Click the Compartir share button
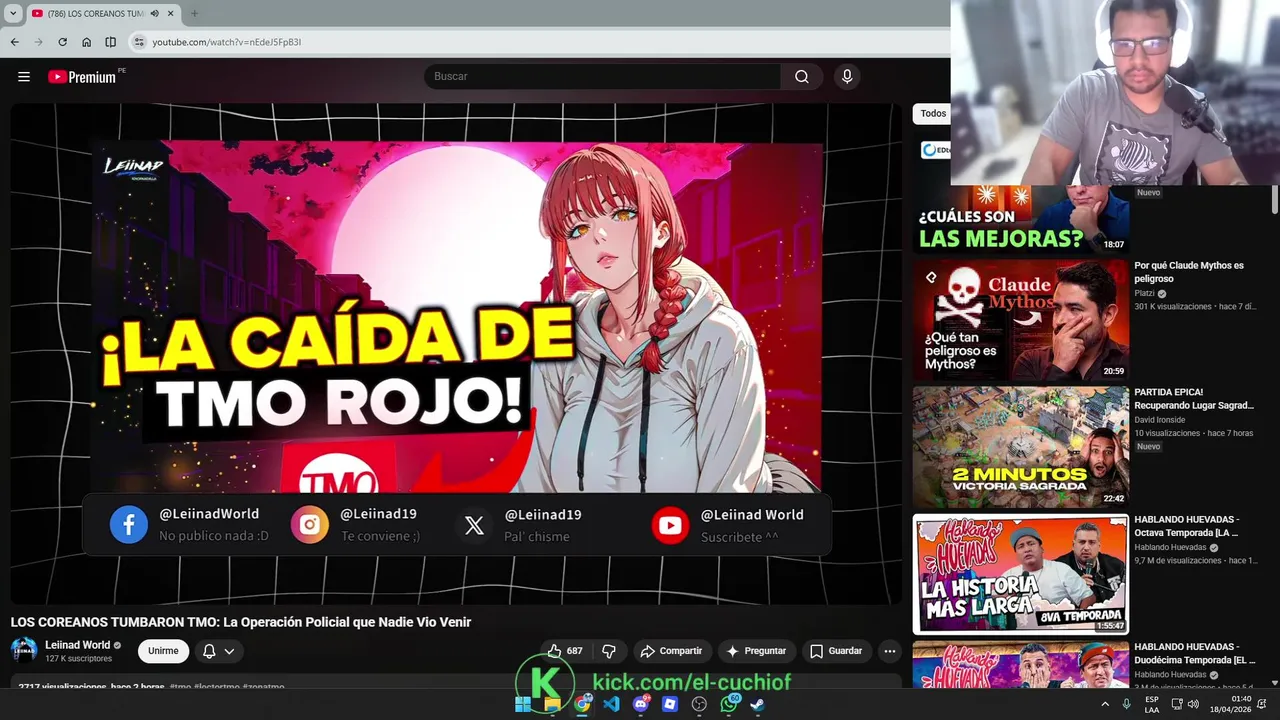Screen dimensions: 1280x720 click(x=671, y=651)
